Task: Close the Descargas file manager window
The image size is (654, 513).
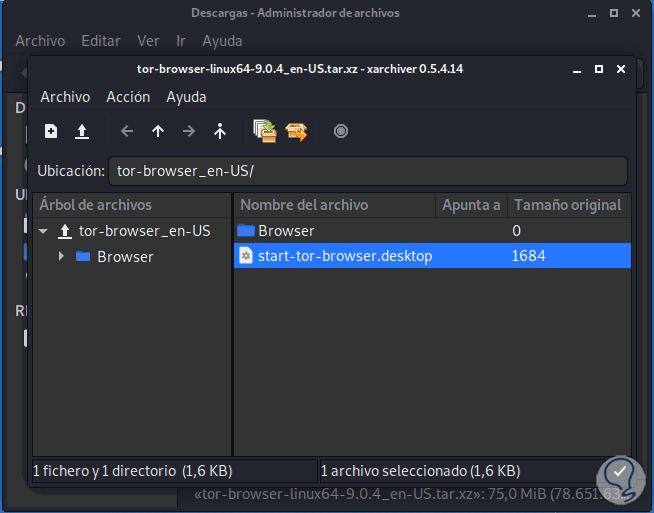Action: click(636, 13)
